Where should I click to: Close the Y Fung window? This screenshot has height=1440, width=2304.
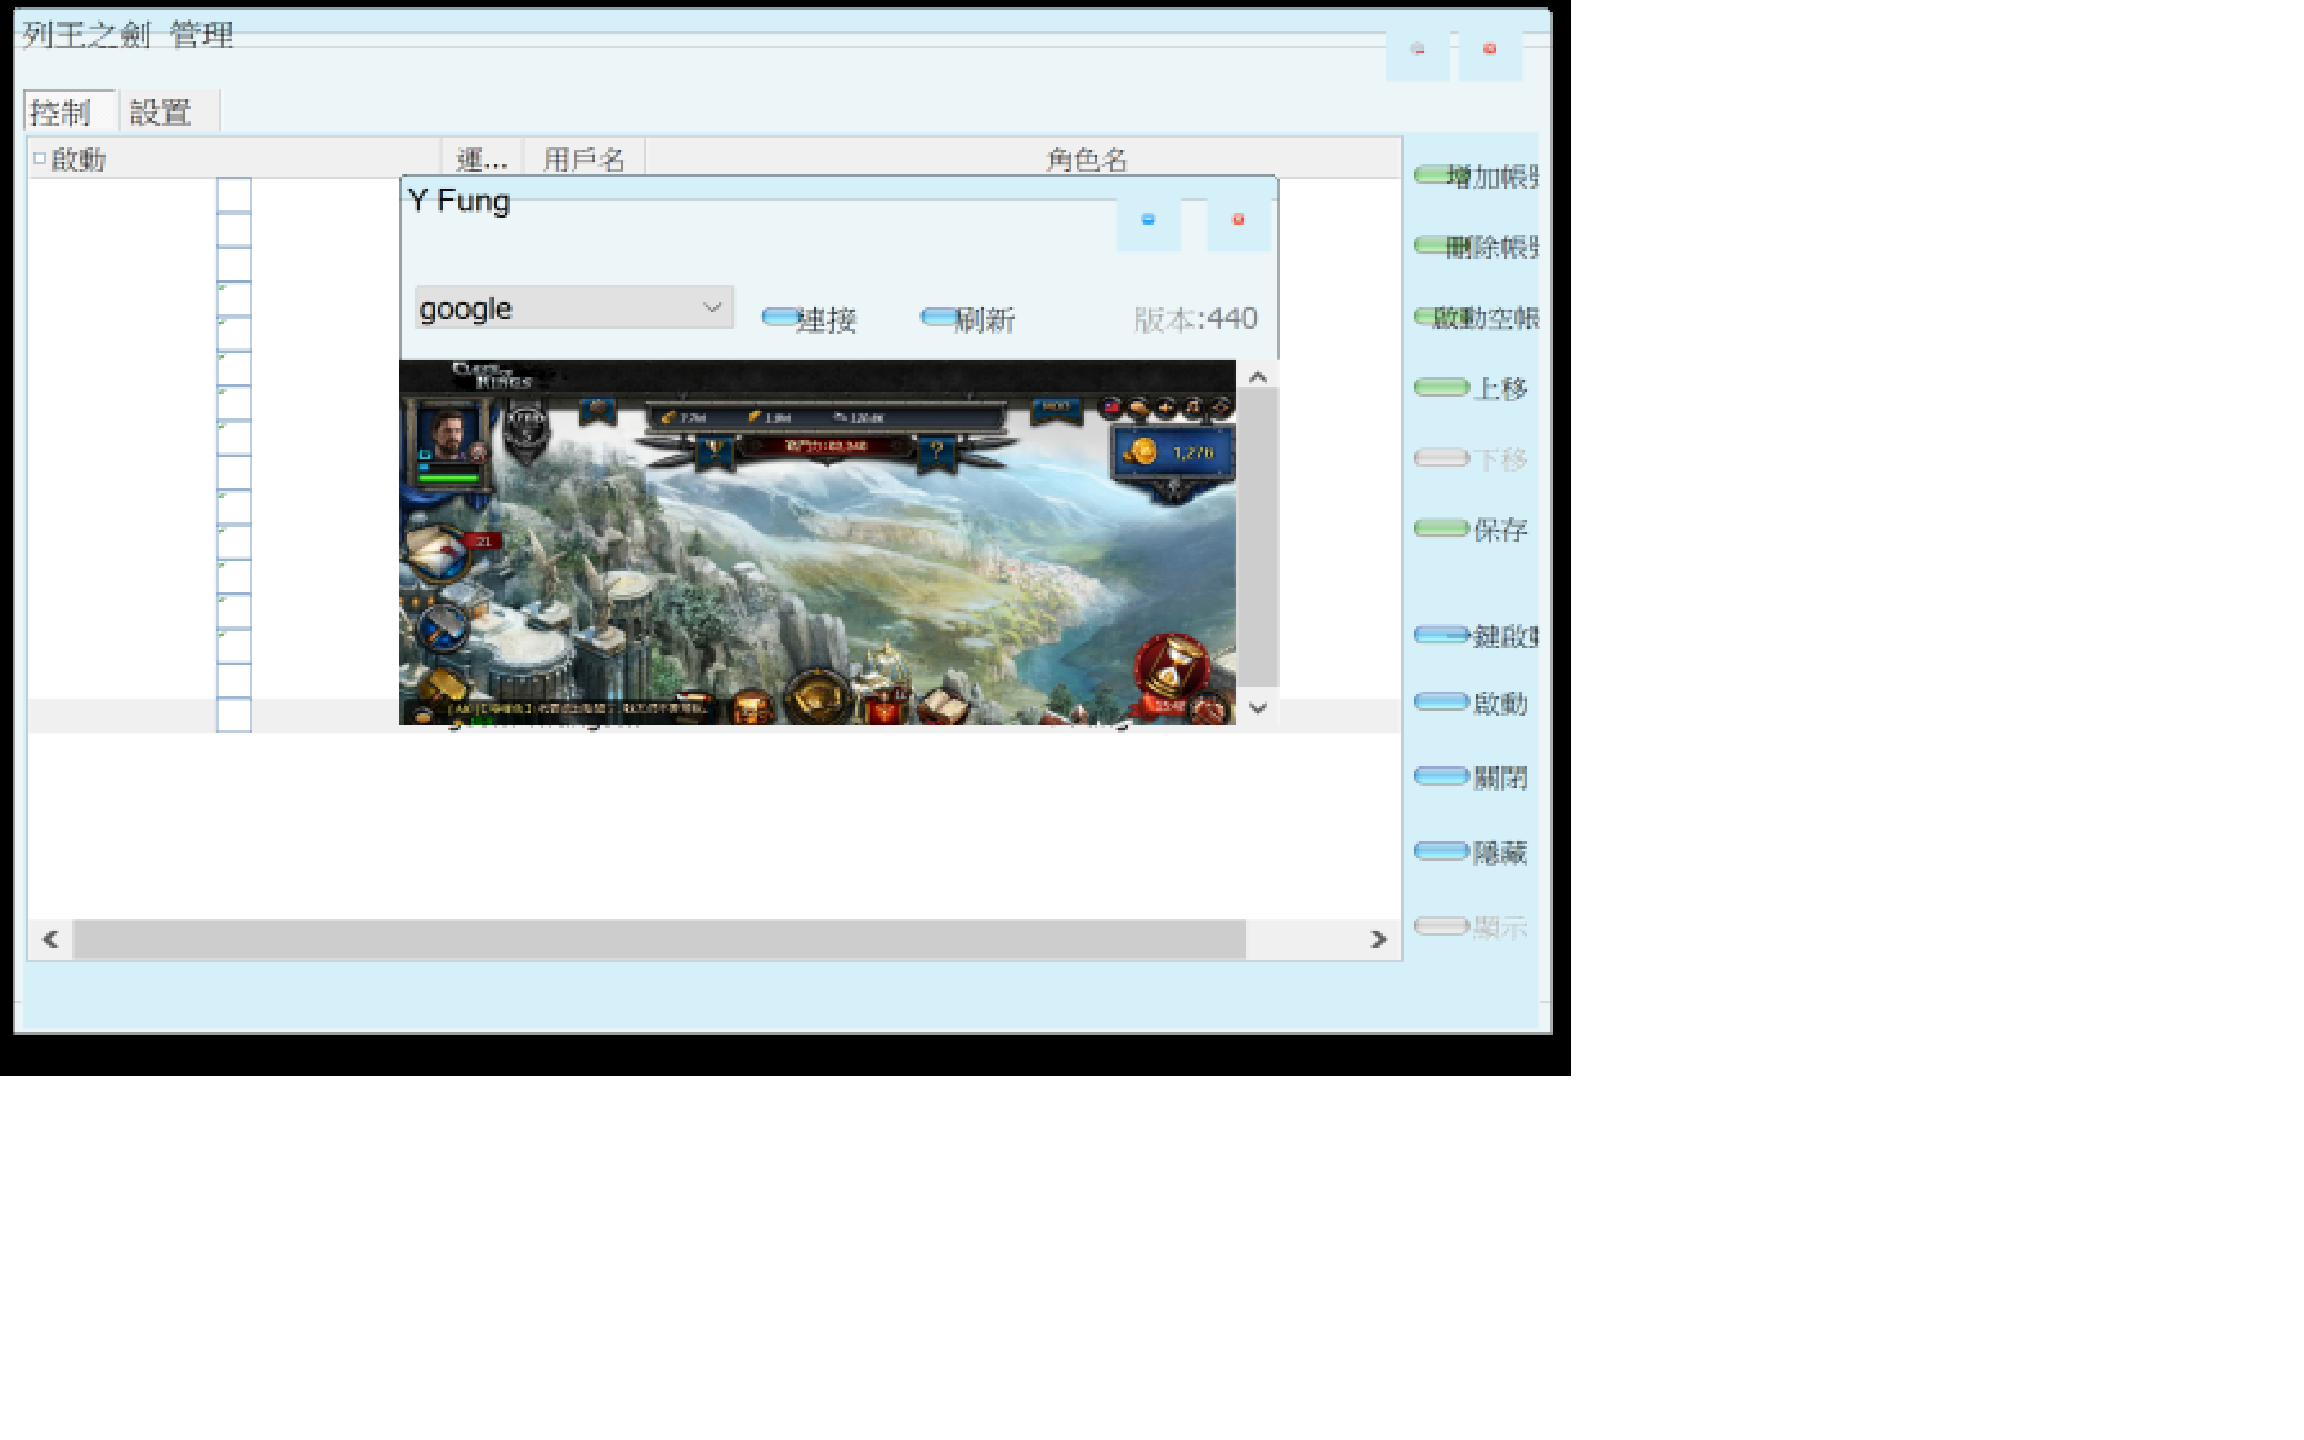click(x=1238, y=219)
